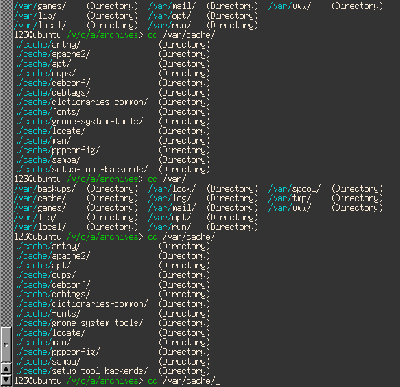This screenshot has height=387, width=400.
Task: Click dictionaries-common entry in the last listing
Action: click(x=82, y=304)
